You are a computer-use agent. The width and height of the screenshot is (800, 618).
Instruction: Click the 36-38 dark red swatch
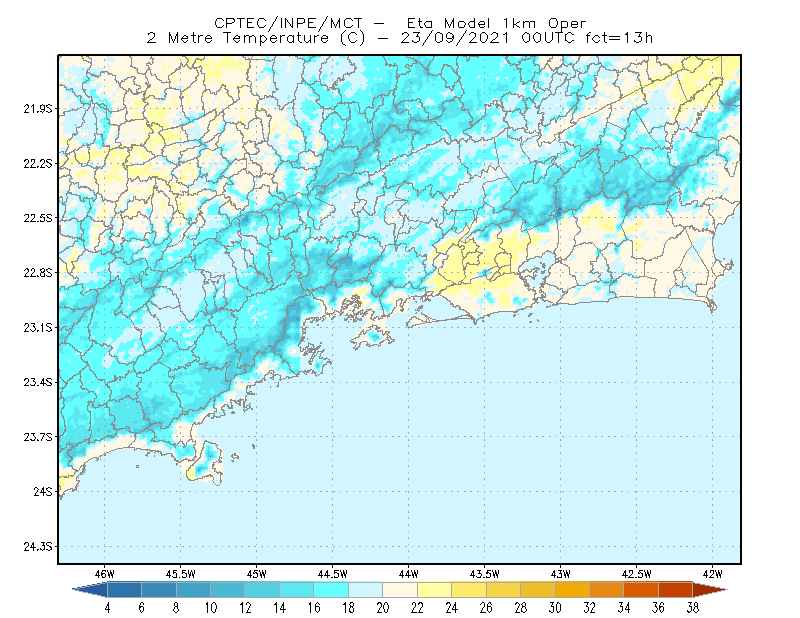(676, 590)
